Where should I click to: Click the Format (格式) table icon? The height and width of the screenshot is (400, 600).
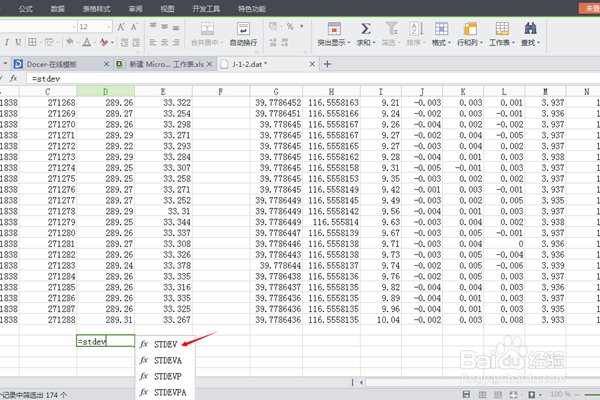(x=441, y=29)
